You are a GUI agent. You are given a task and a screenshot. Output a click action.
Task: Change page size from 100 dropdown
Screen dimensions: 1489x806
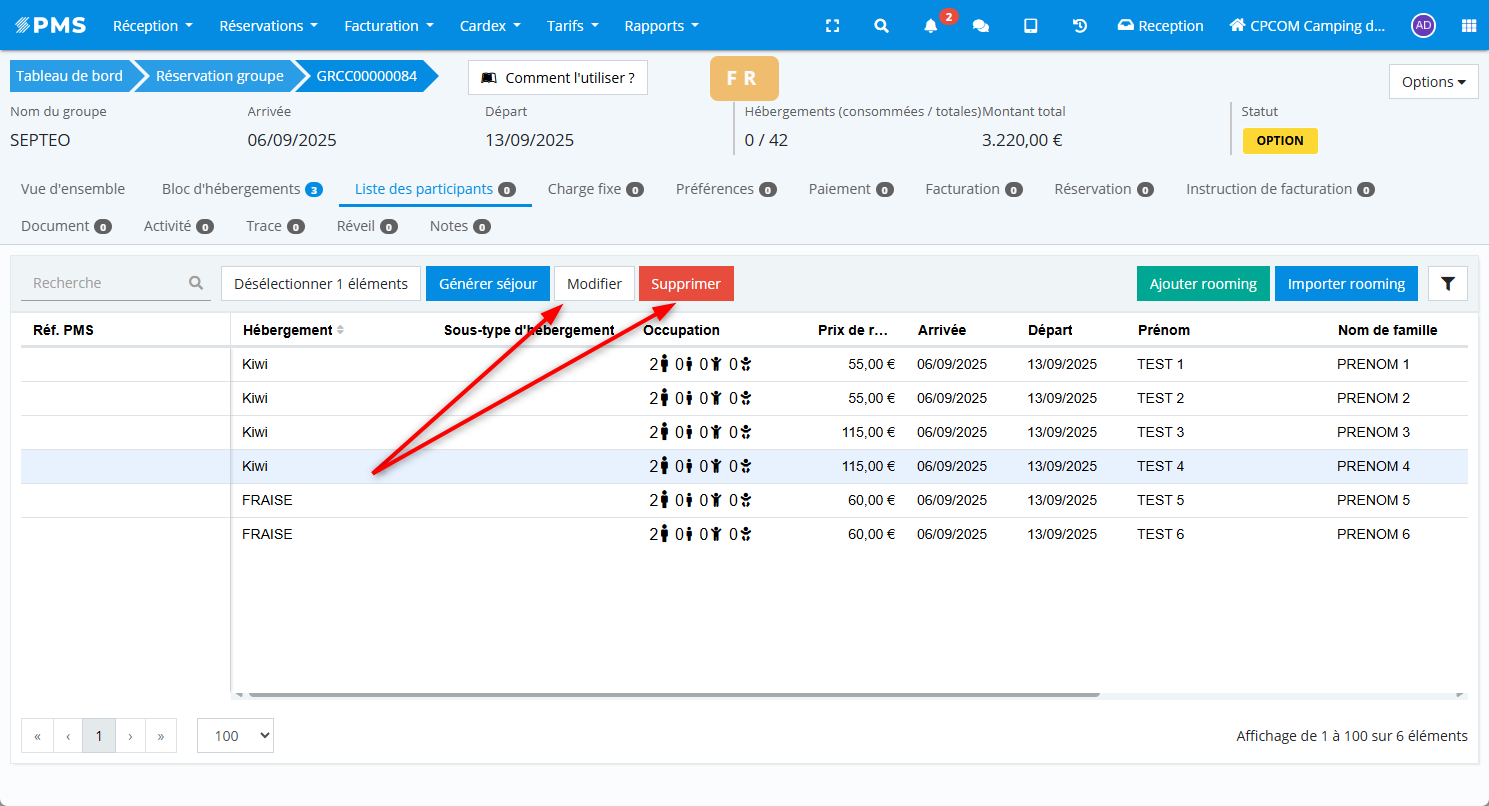pos(235,736)
